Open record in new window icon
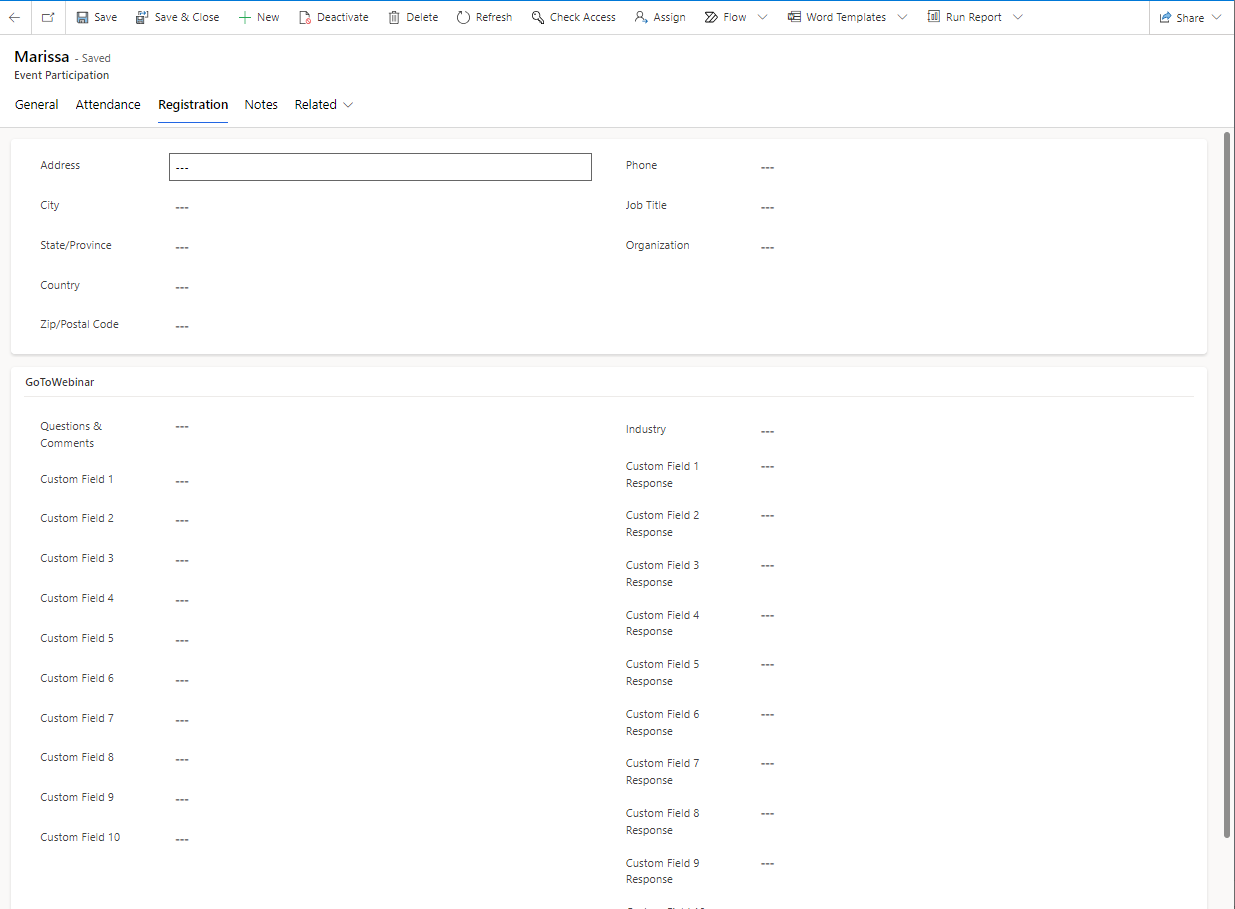 click(48, 17)
